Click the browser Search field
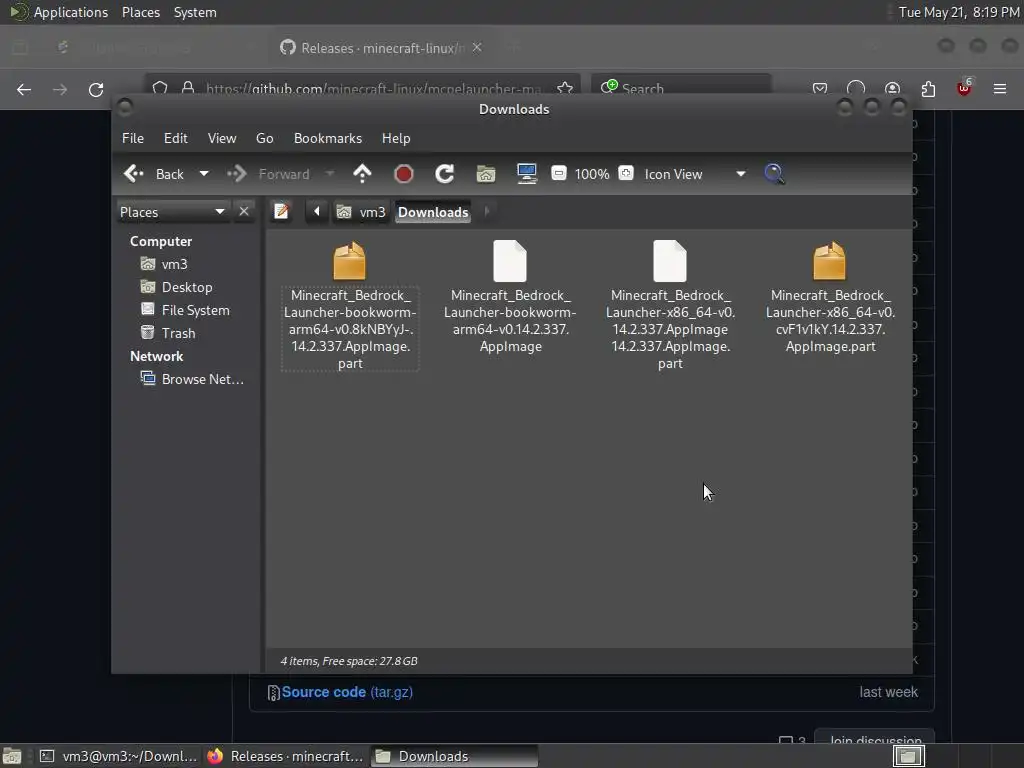1024x768 pixels. click(x=681, y=88)
